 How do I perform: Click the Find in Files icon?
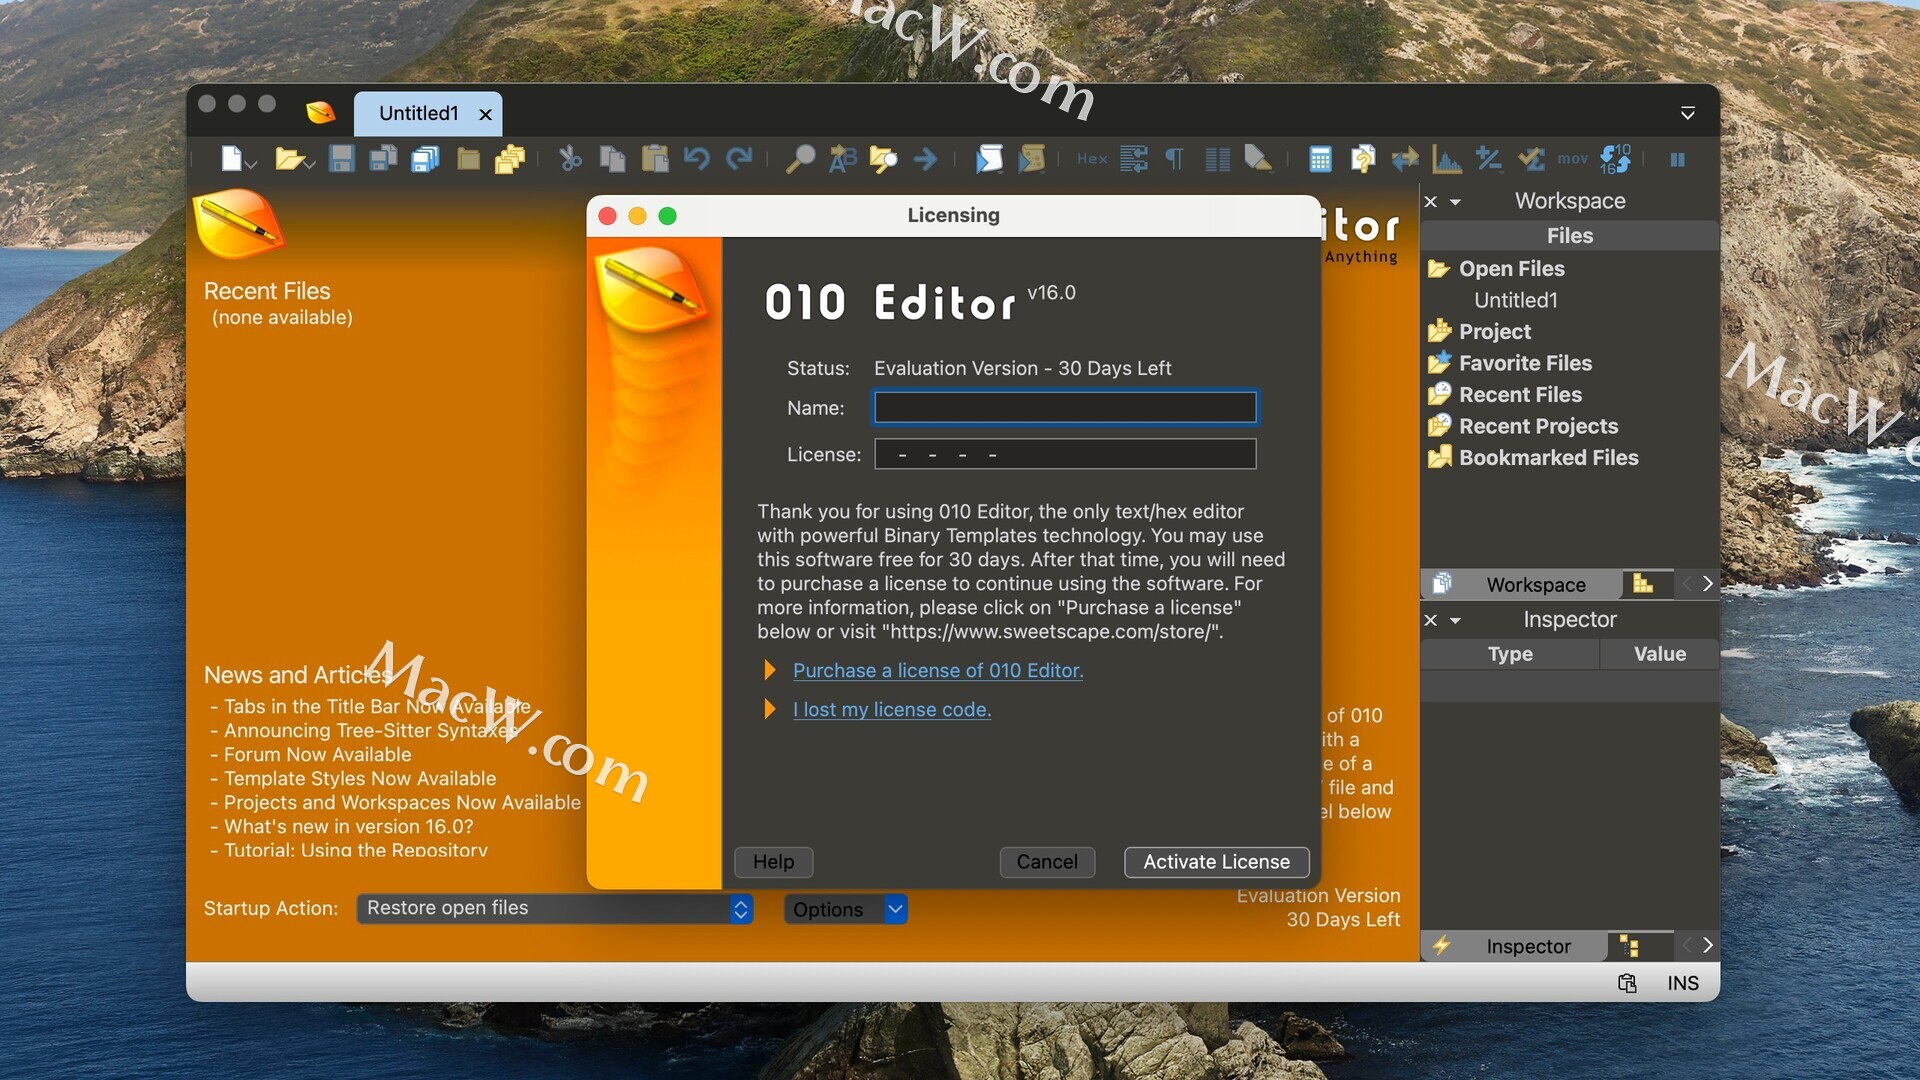tap(884, 159)
